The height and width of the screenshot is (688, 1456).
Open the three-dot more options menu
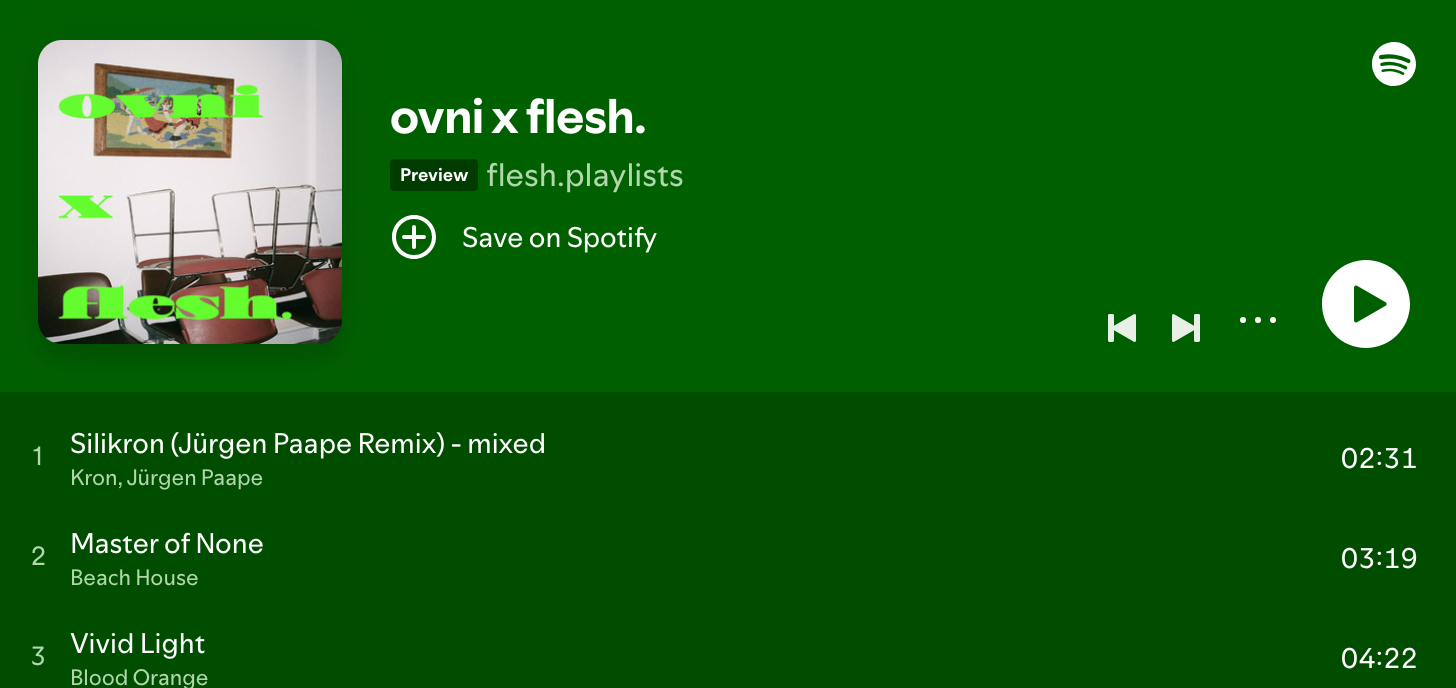1257,321
